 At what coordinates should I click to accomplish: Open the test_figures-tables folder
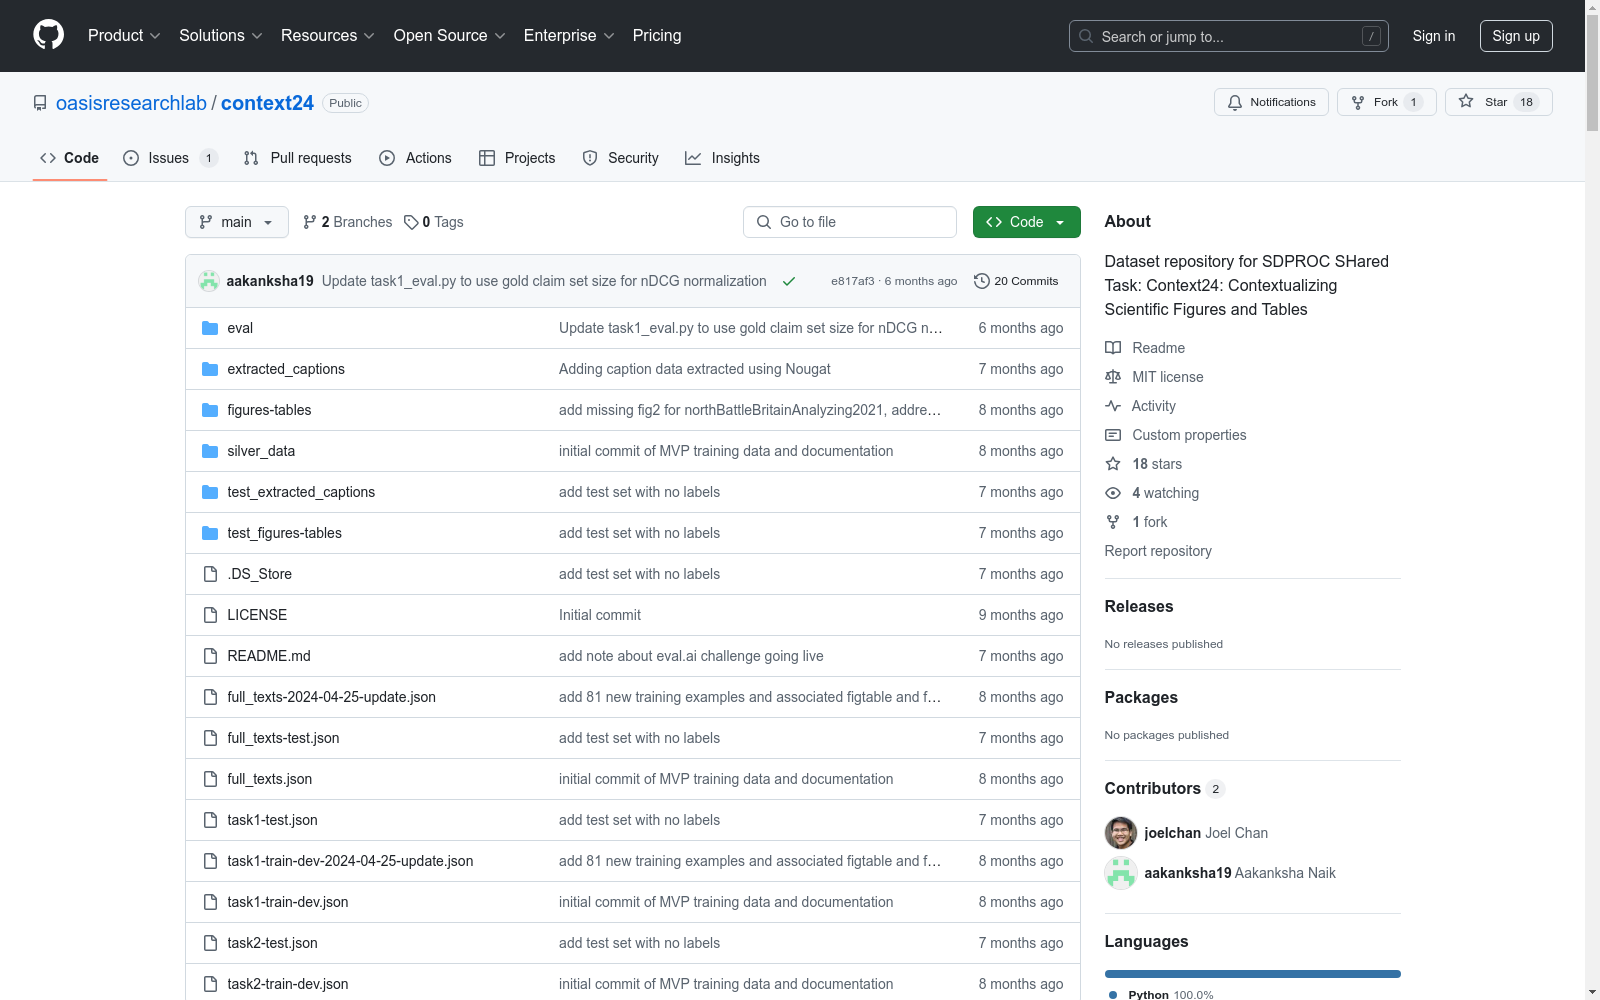click(x=284, y=533)
